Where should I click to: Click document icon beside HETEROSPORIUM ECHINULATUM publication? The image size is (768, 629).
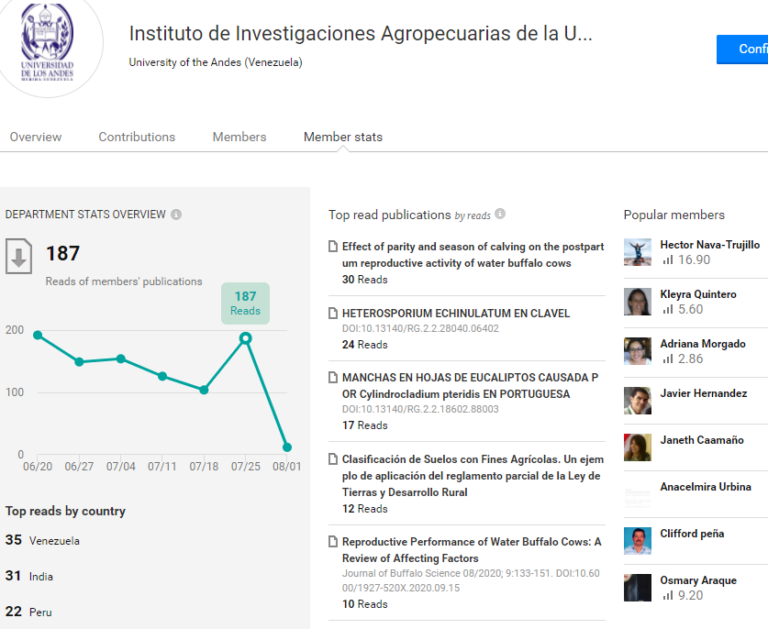point(333,313)
